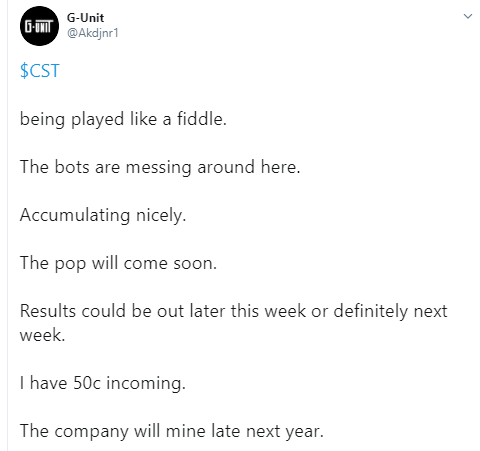The width and height of the screenshot is (480, 451).
Task: Click the wrapped 'week.' text line
Action: click(x=42, y=335)
